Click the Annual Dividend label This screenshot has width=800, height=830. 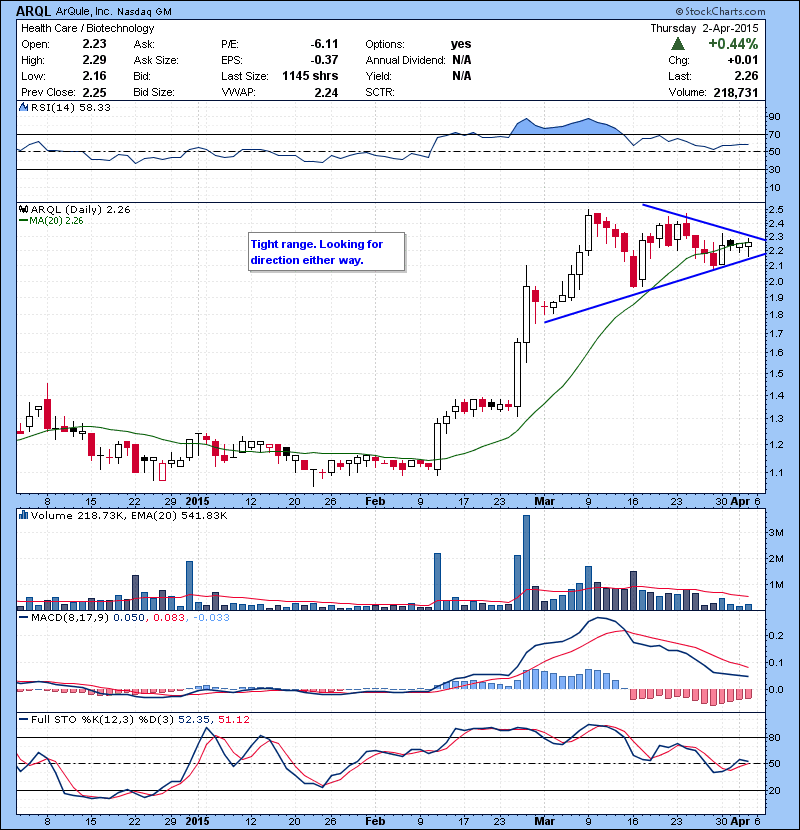coord(406,60)
